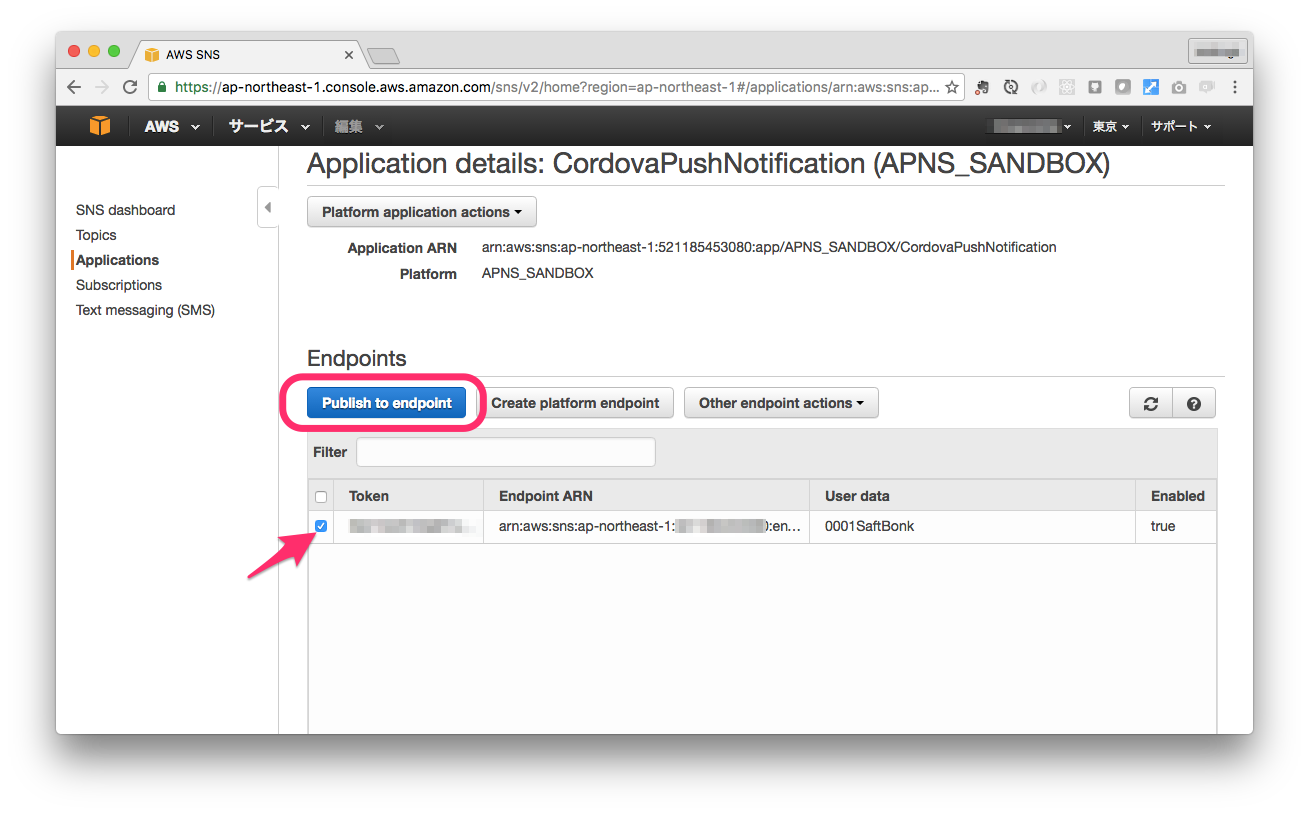The width and height of the screenshot is (1309, 814).
Task: Sort by User data column header
Action: pos(972,496)
